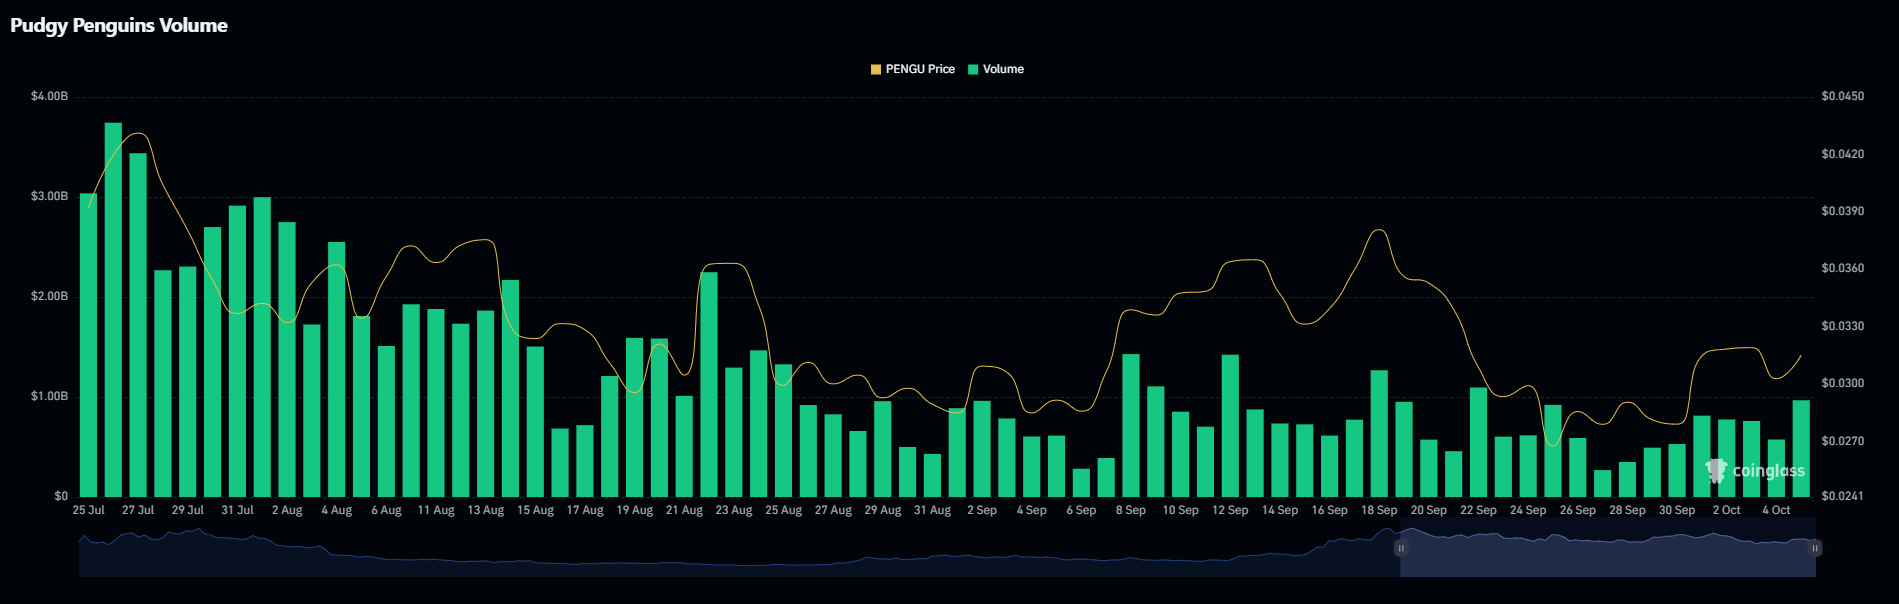Click right handle of the range navigator
Image resolution: width=1899 pixels, height=604 pixels.
pyautogui.click(x=1815, y=548)
